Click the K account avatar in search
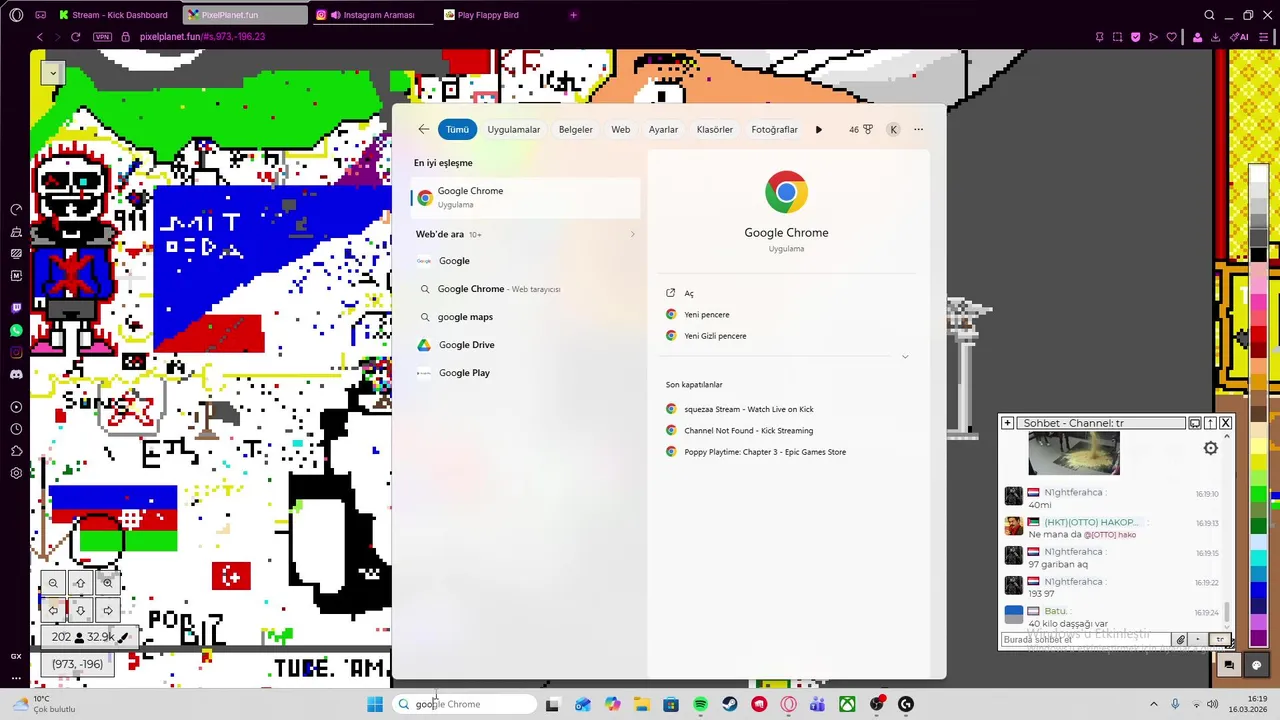Viewport: 1280px width, 720px height. pos(894,129)
